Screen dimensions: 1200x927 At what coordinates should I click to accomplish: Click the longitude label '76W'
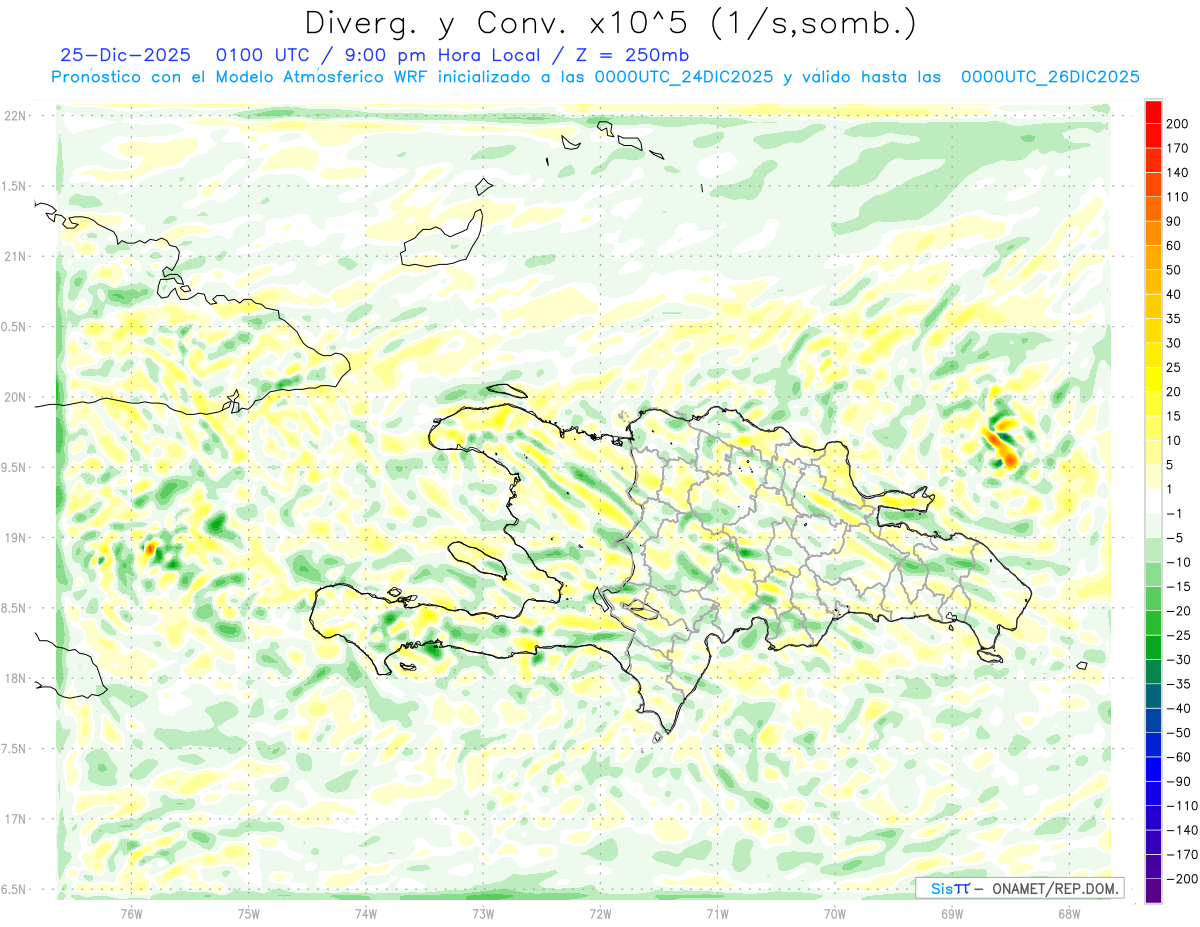tap(132, 912)
